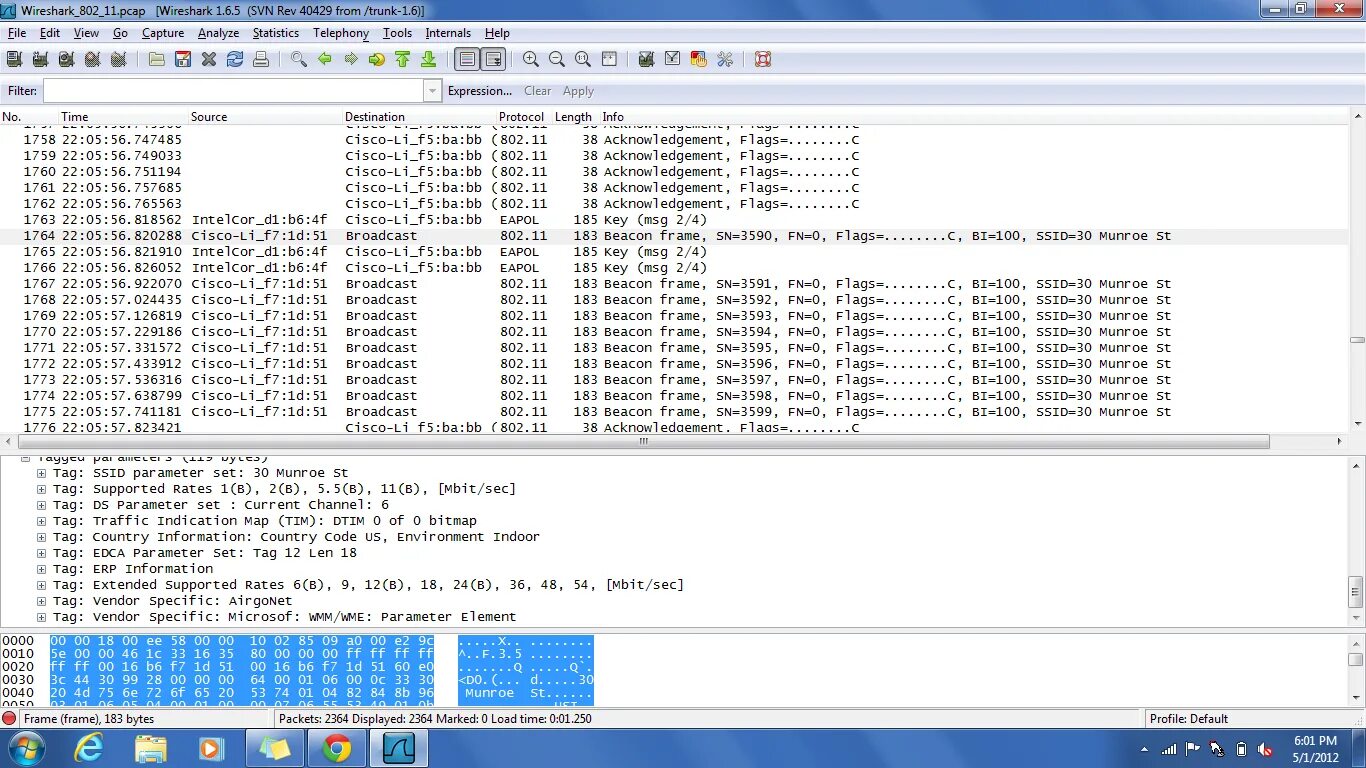Open filter history dropdown arrow
The height and width of the screenshot is (768, 1366).
pyautogui.click(x=432, y=91)
